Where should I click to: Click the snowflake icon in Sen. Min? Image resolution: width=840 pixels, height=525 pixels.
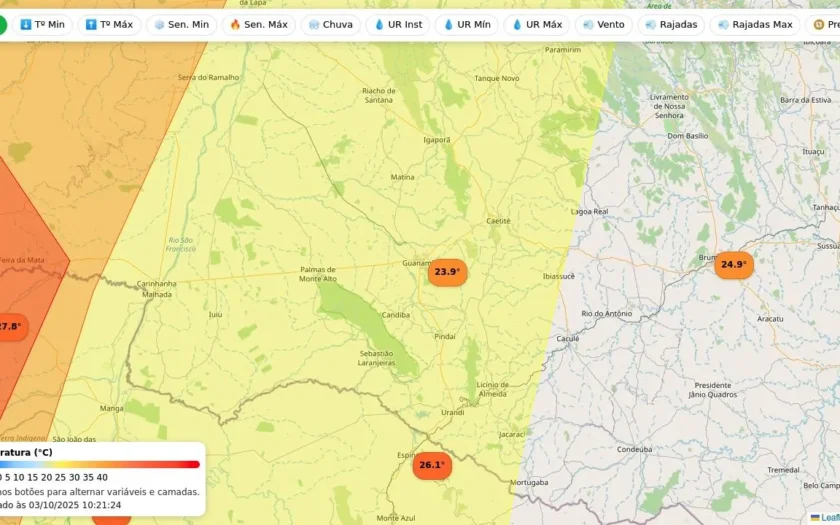click(x=159, y=25)
